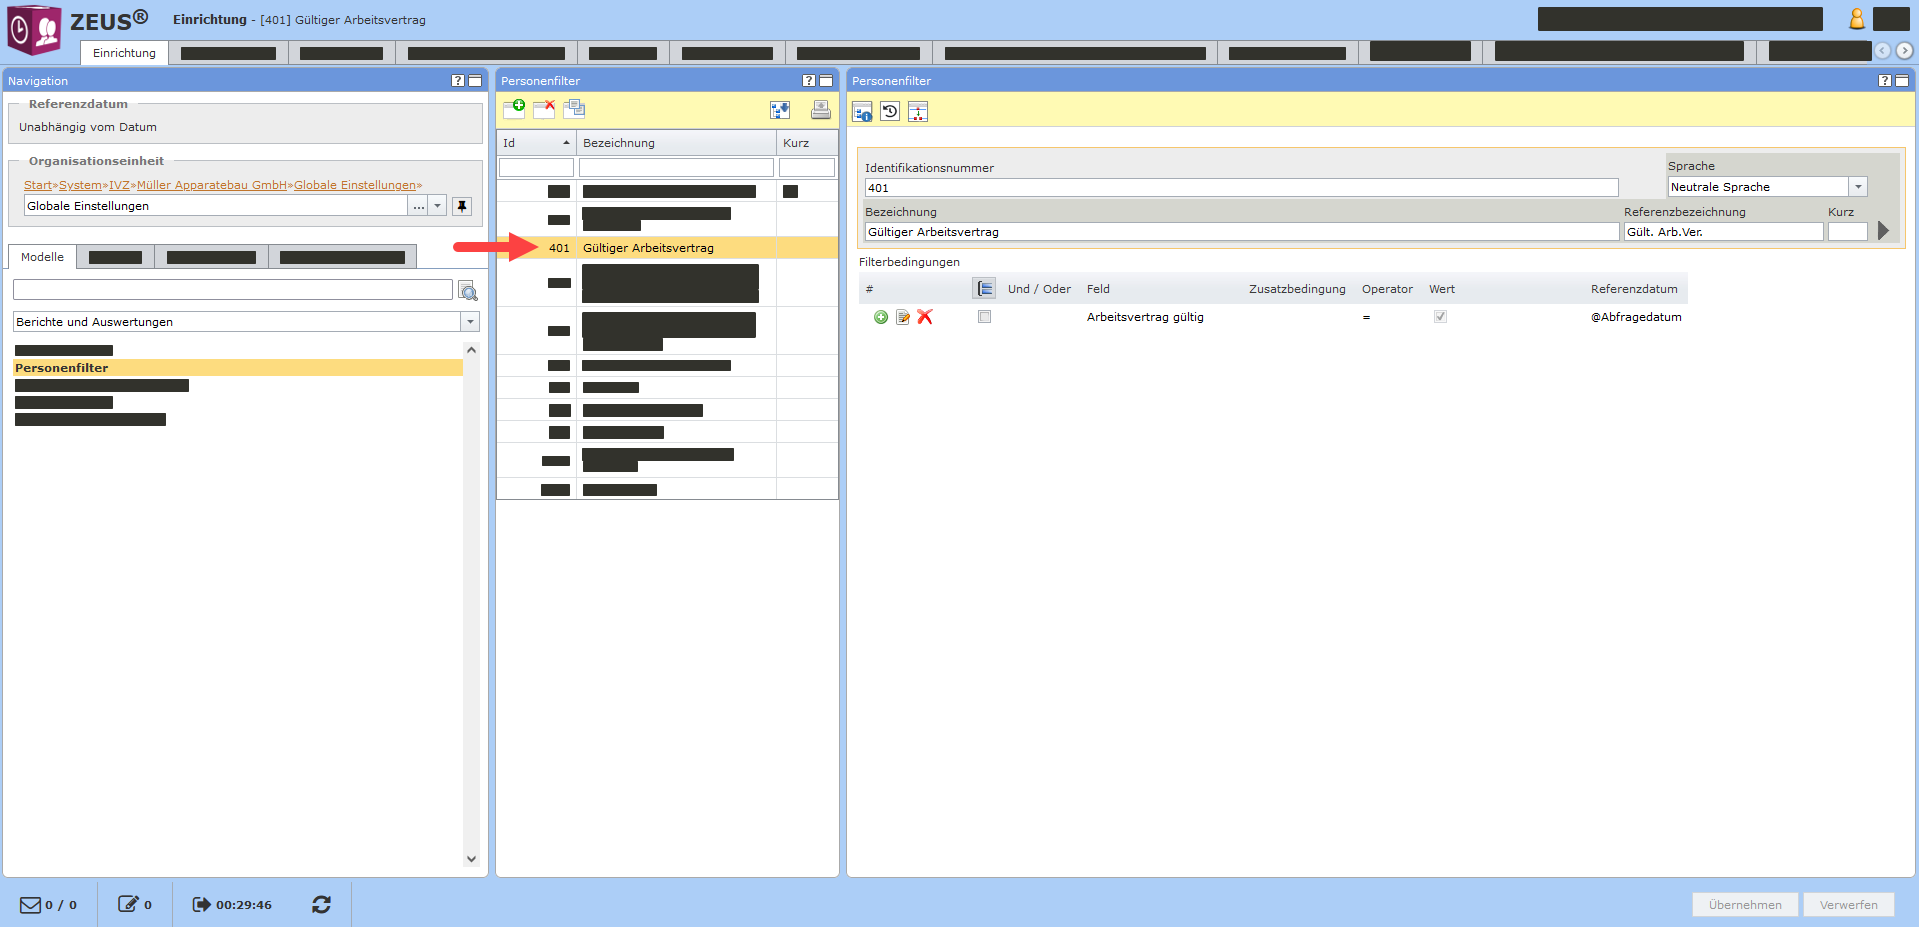Viewport: 1919px width, 927px height.
Task: Follow the Müller Apparatebau GmbH breadcrumb link
Action: [x=212, y=185]
